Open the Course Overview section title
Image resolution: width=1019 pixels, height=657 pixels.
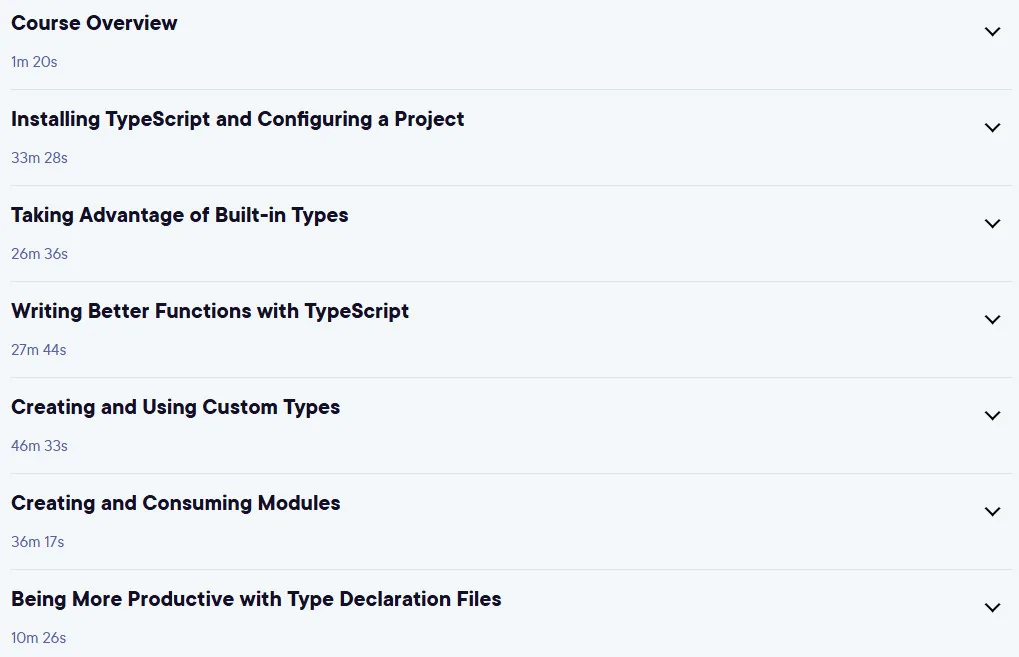[x=94, y=23]
